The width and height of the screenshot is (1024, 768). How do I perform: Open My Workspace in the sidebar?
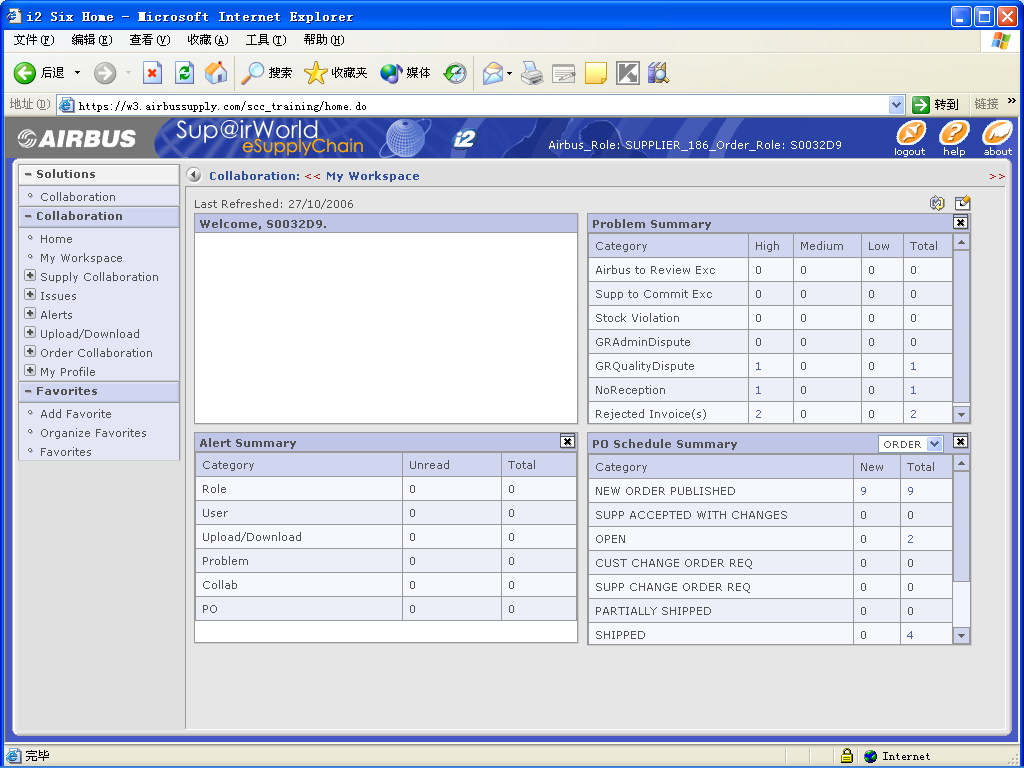coord(81,258)
